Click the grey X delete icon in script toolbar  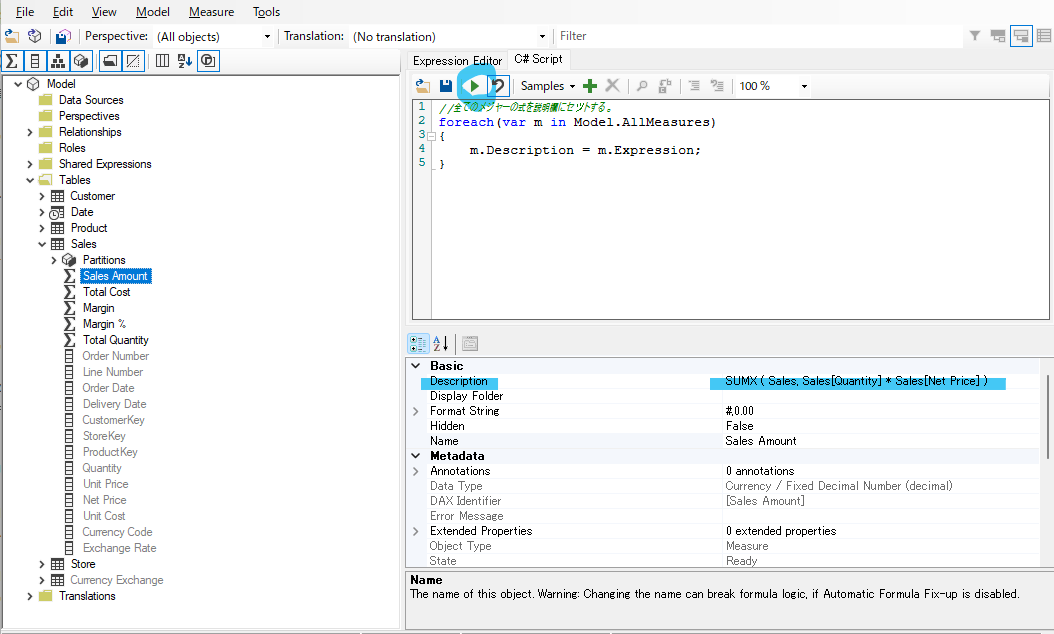[x=612, y=86]
